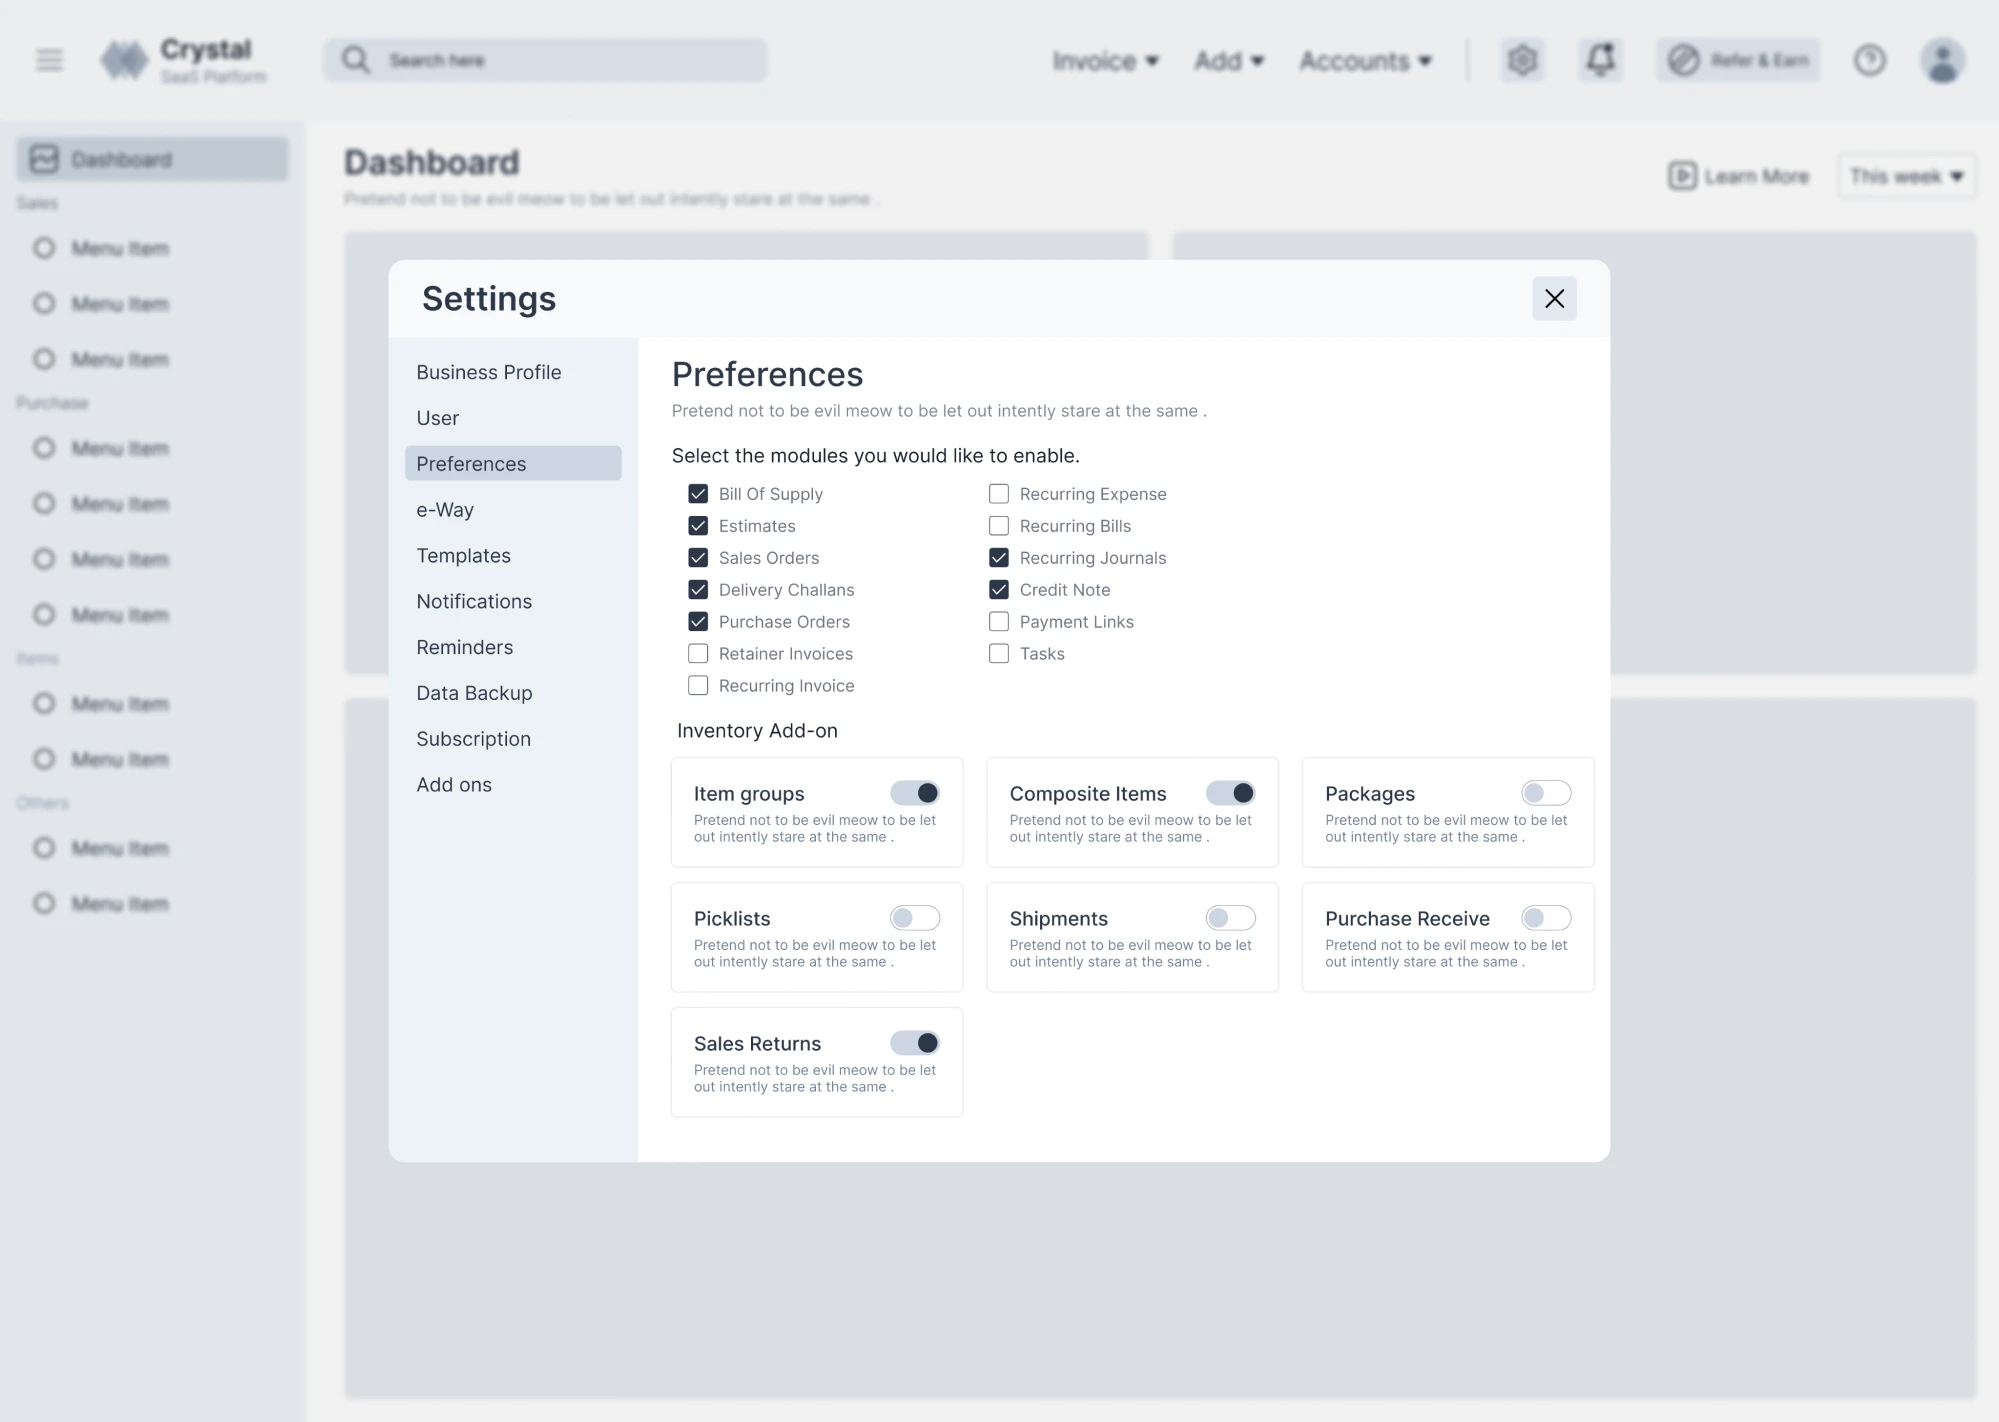
Task: Switch to the Templates settings tab
Action: point(463,555)
